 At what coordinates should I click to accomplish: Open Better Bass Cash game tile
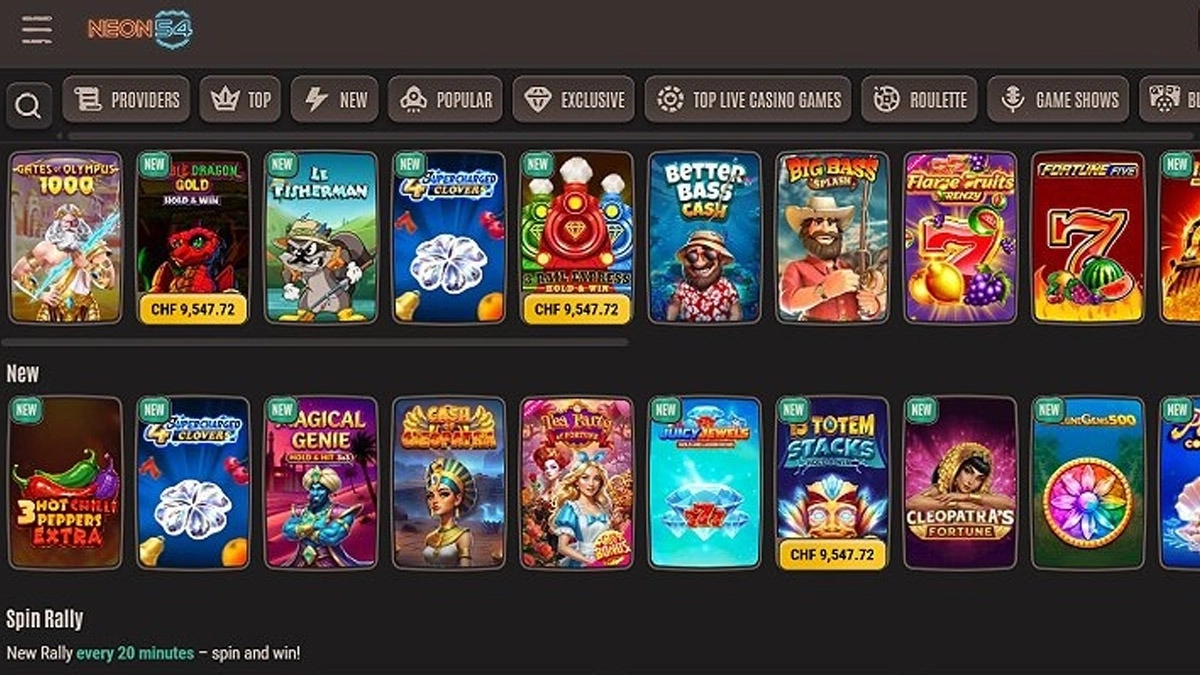(x=705, y=237)
